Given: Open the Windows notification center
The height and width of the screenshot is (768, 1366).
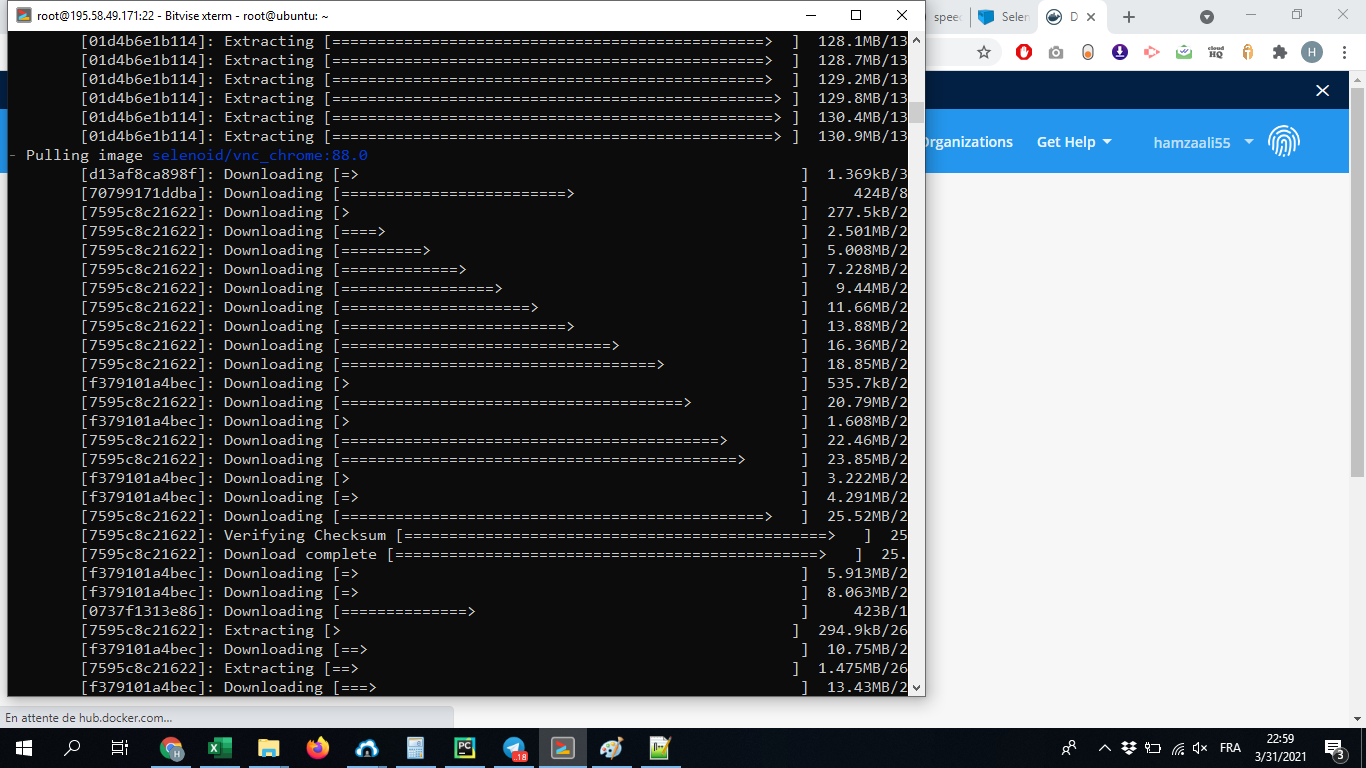Looking at the screenshot, I should coord(1335,748).
